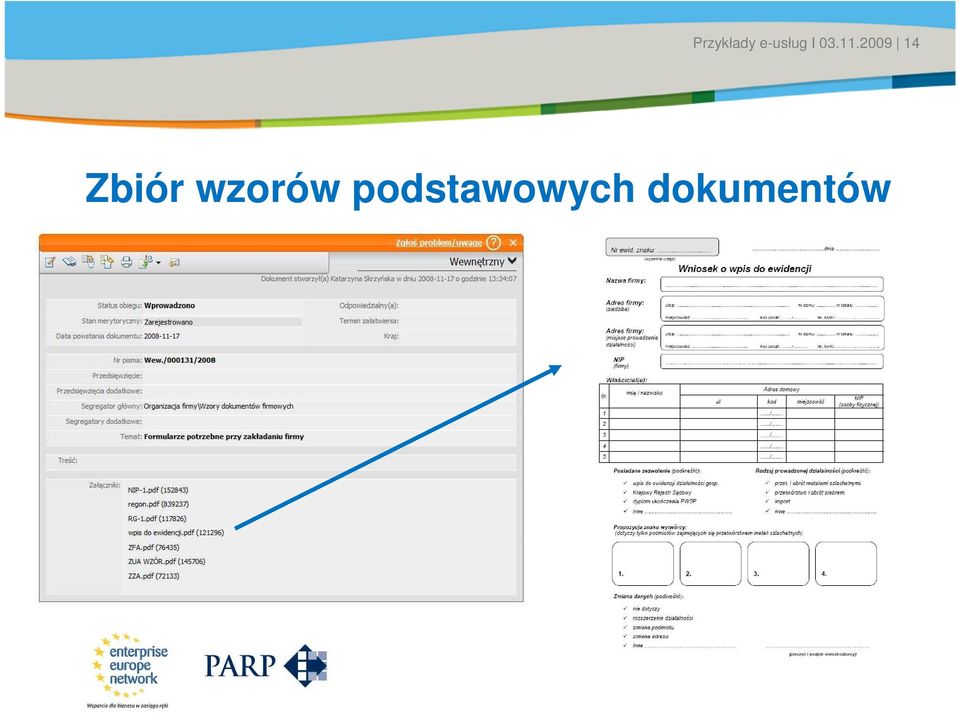Click the 'Odpowiedzialny(a)' field label
Viewport: 959px width, 713px height.
369,305
